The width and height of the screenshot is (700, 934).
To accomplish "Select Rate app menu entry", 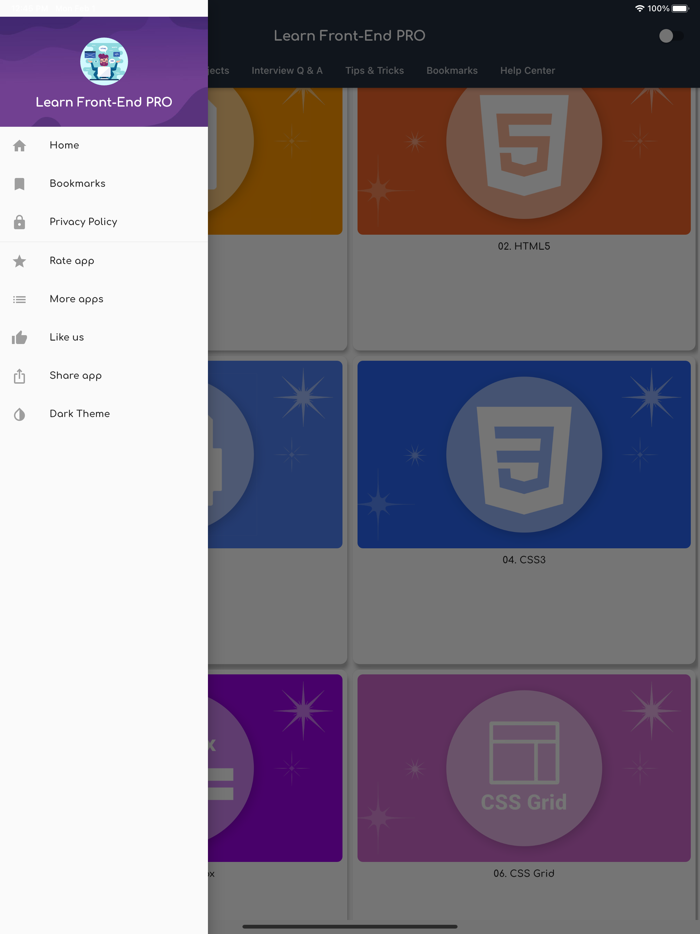I will tap(104, 261).
